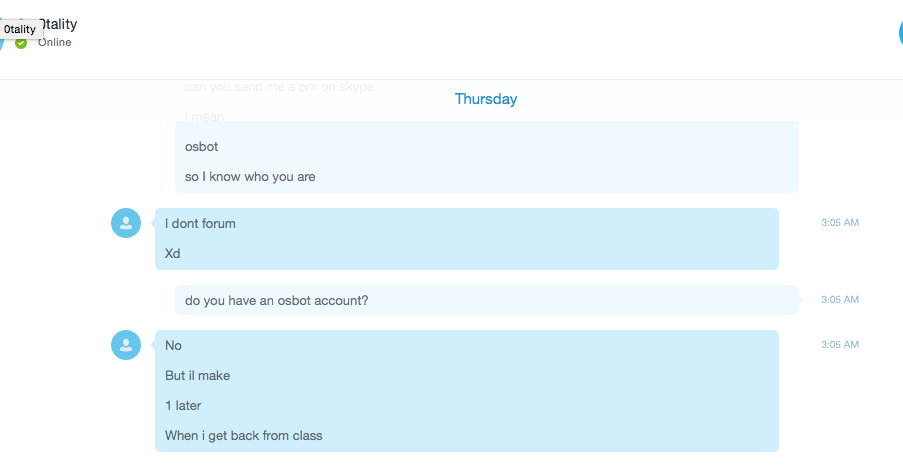
Task: Click the "Xd" message line
Action: point(172,253)
